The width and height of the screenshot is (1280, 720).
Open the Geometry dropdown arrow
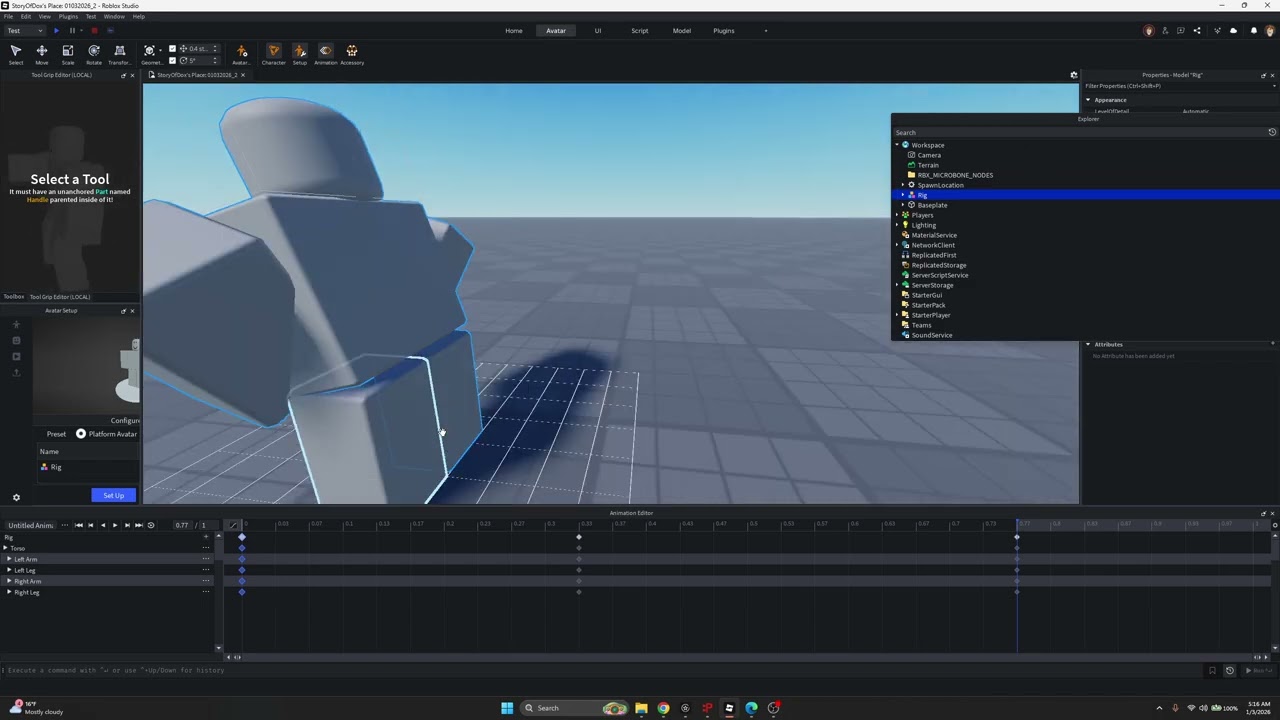[161, 50]
